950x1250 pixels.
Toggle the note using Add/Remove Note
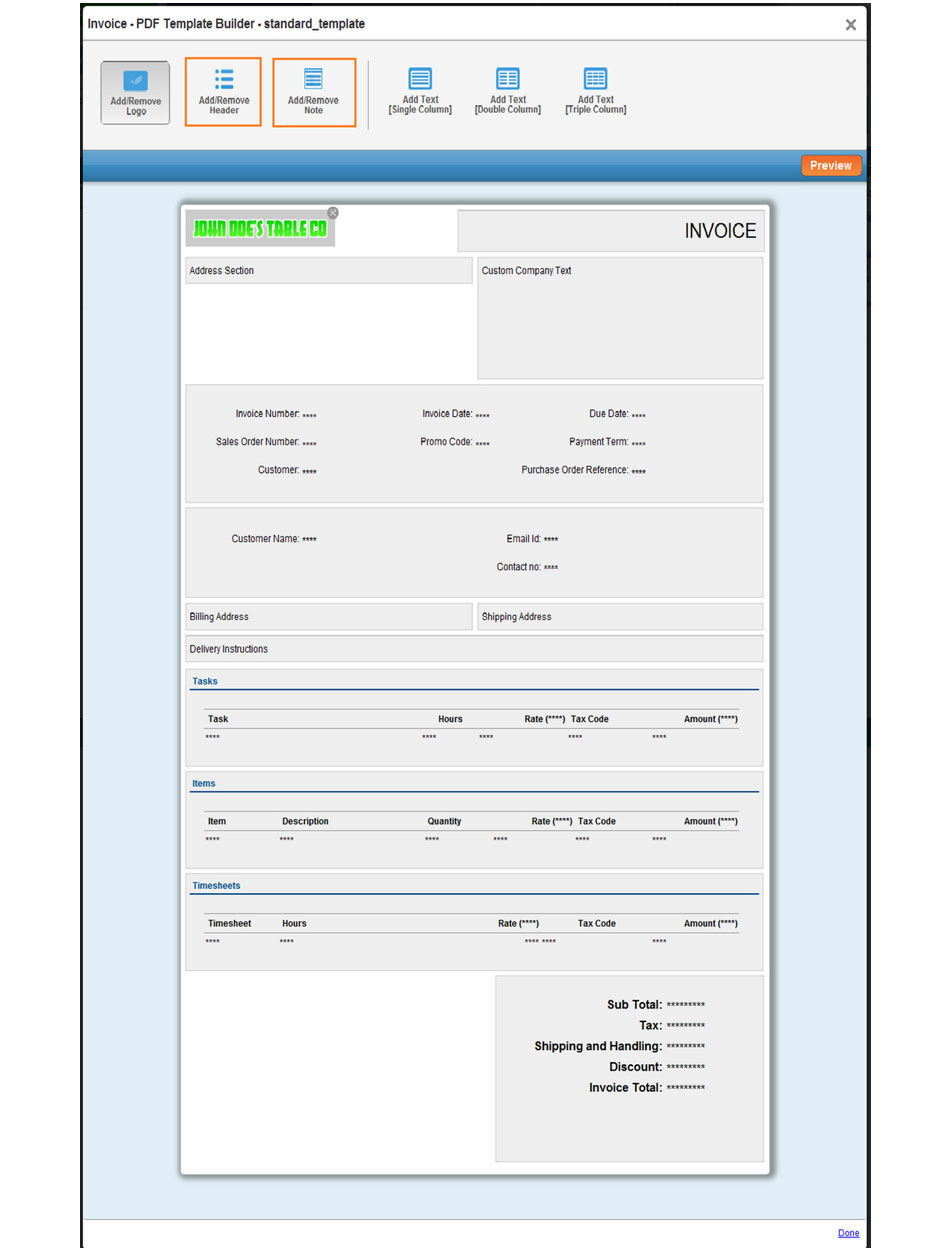click(x=313, y=91)
